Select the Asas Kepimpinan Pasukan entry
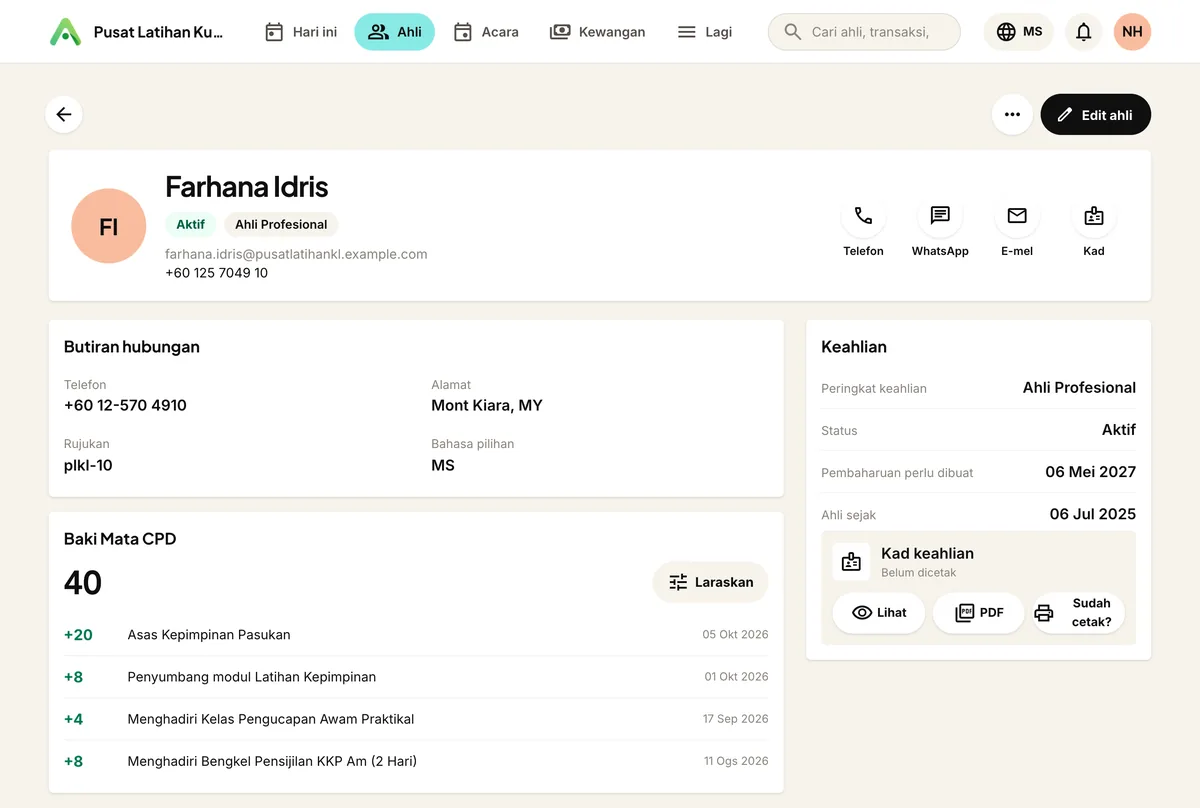The height and width of the screenshot is (808, 1200). tap(416, 635)
